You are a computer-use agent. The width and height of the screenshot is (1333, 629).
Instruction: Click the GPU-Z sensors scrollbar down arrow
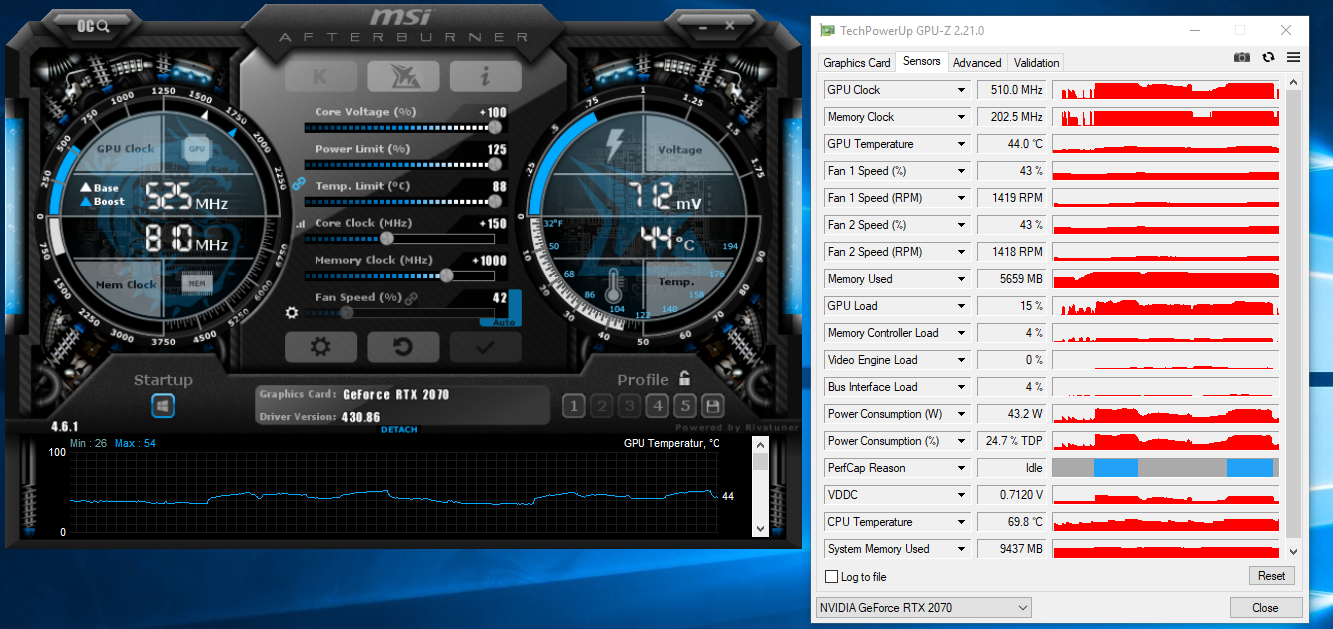tap(1293, 551)
